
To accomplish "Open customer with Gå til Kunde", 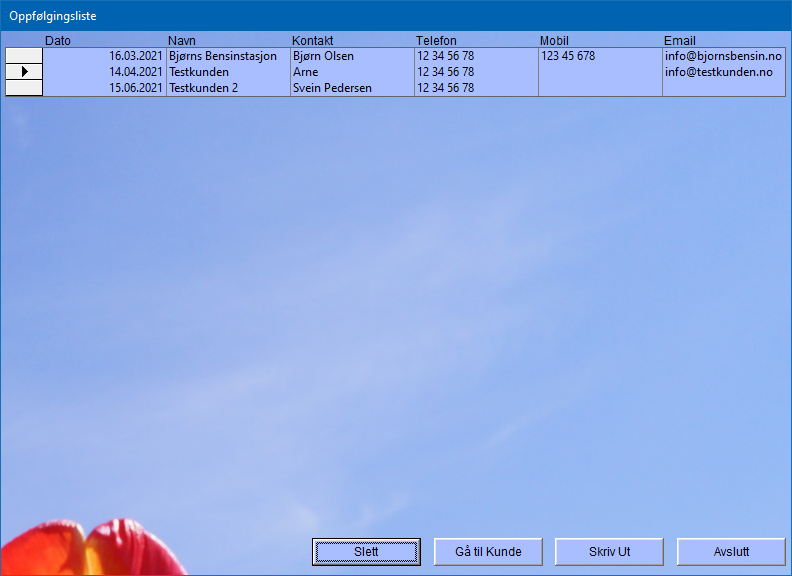I will click(x=488, y=552).
